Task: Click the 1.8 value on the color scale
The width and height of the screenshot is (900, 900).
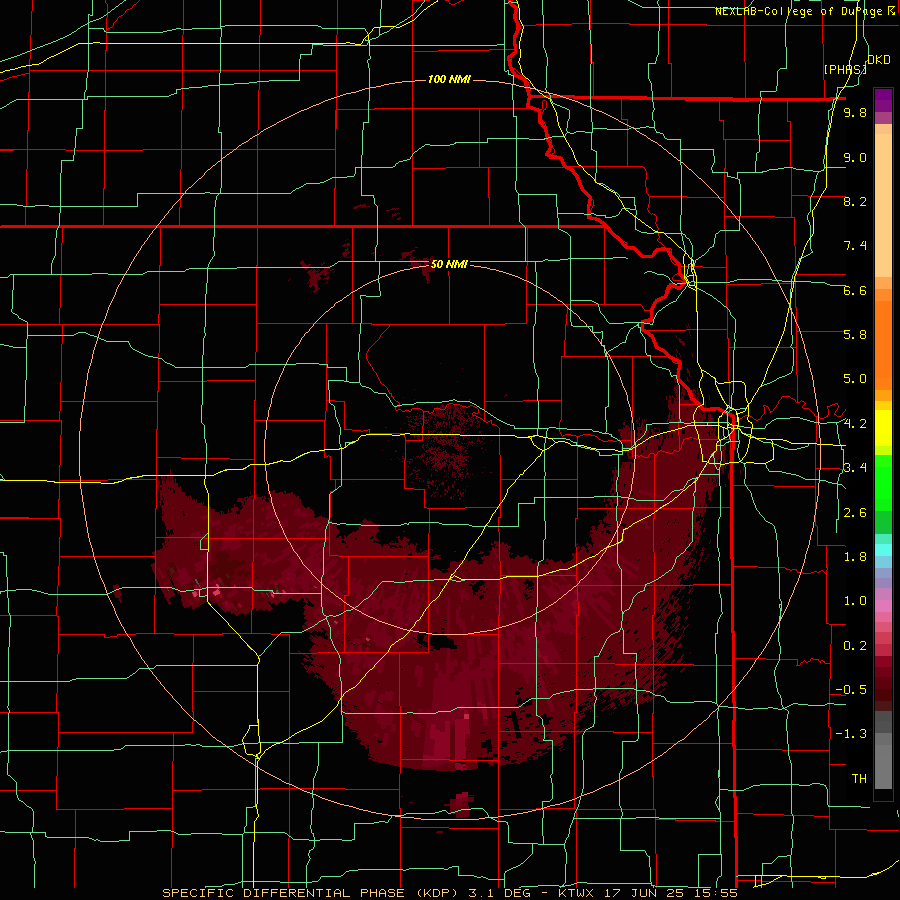Action: (855, 556)
